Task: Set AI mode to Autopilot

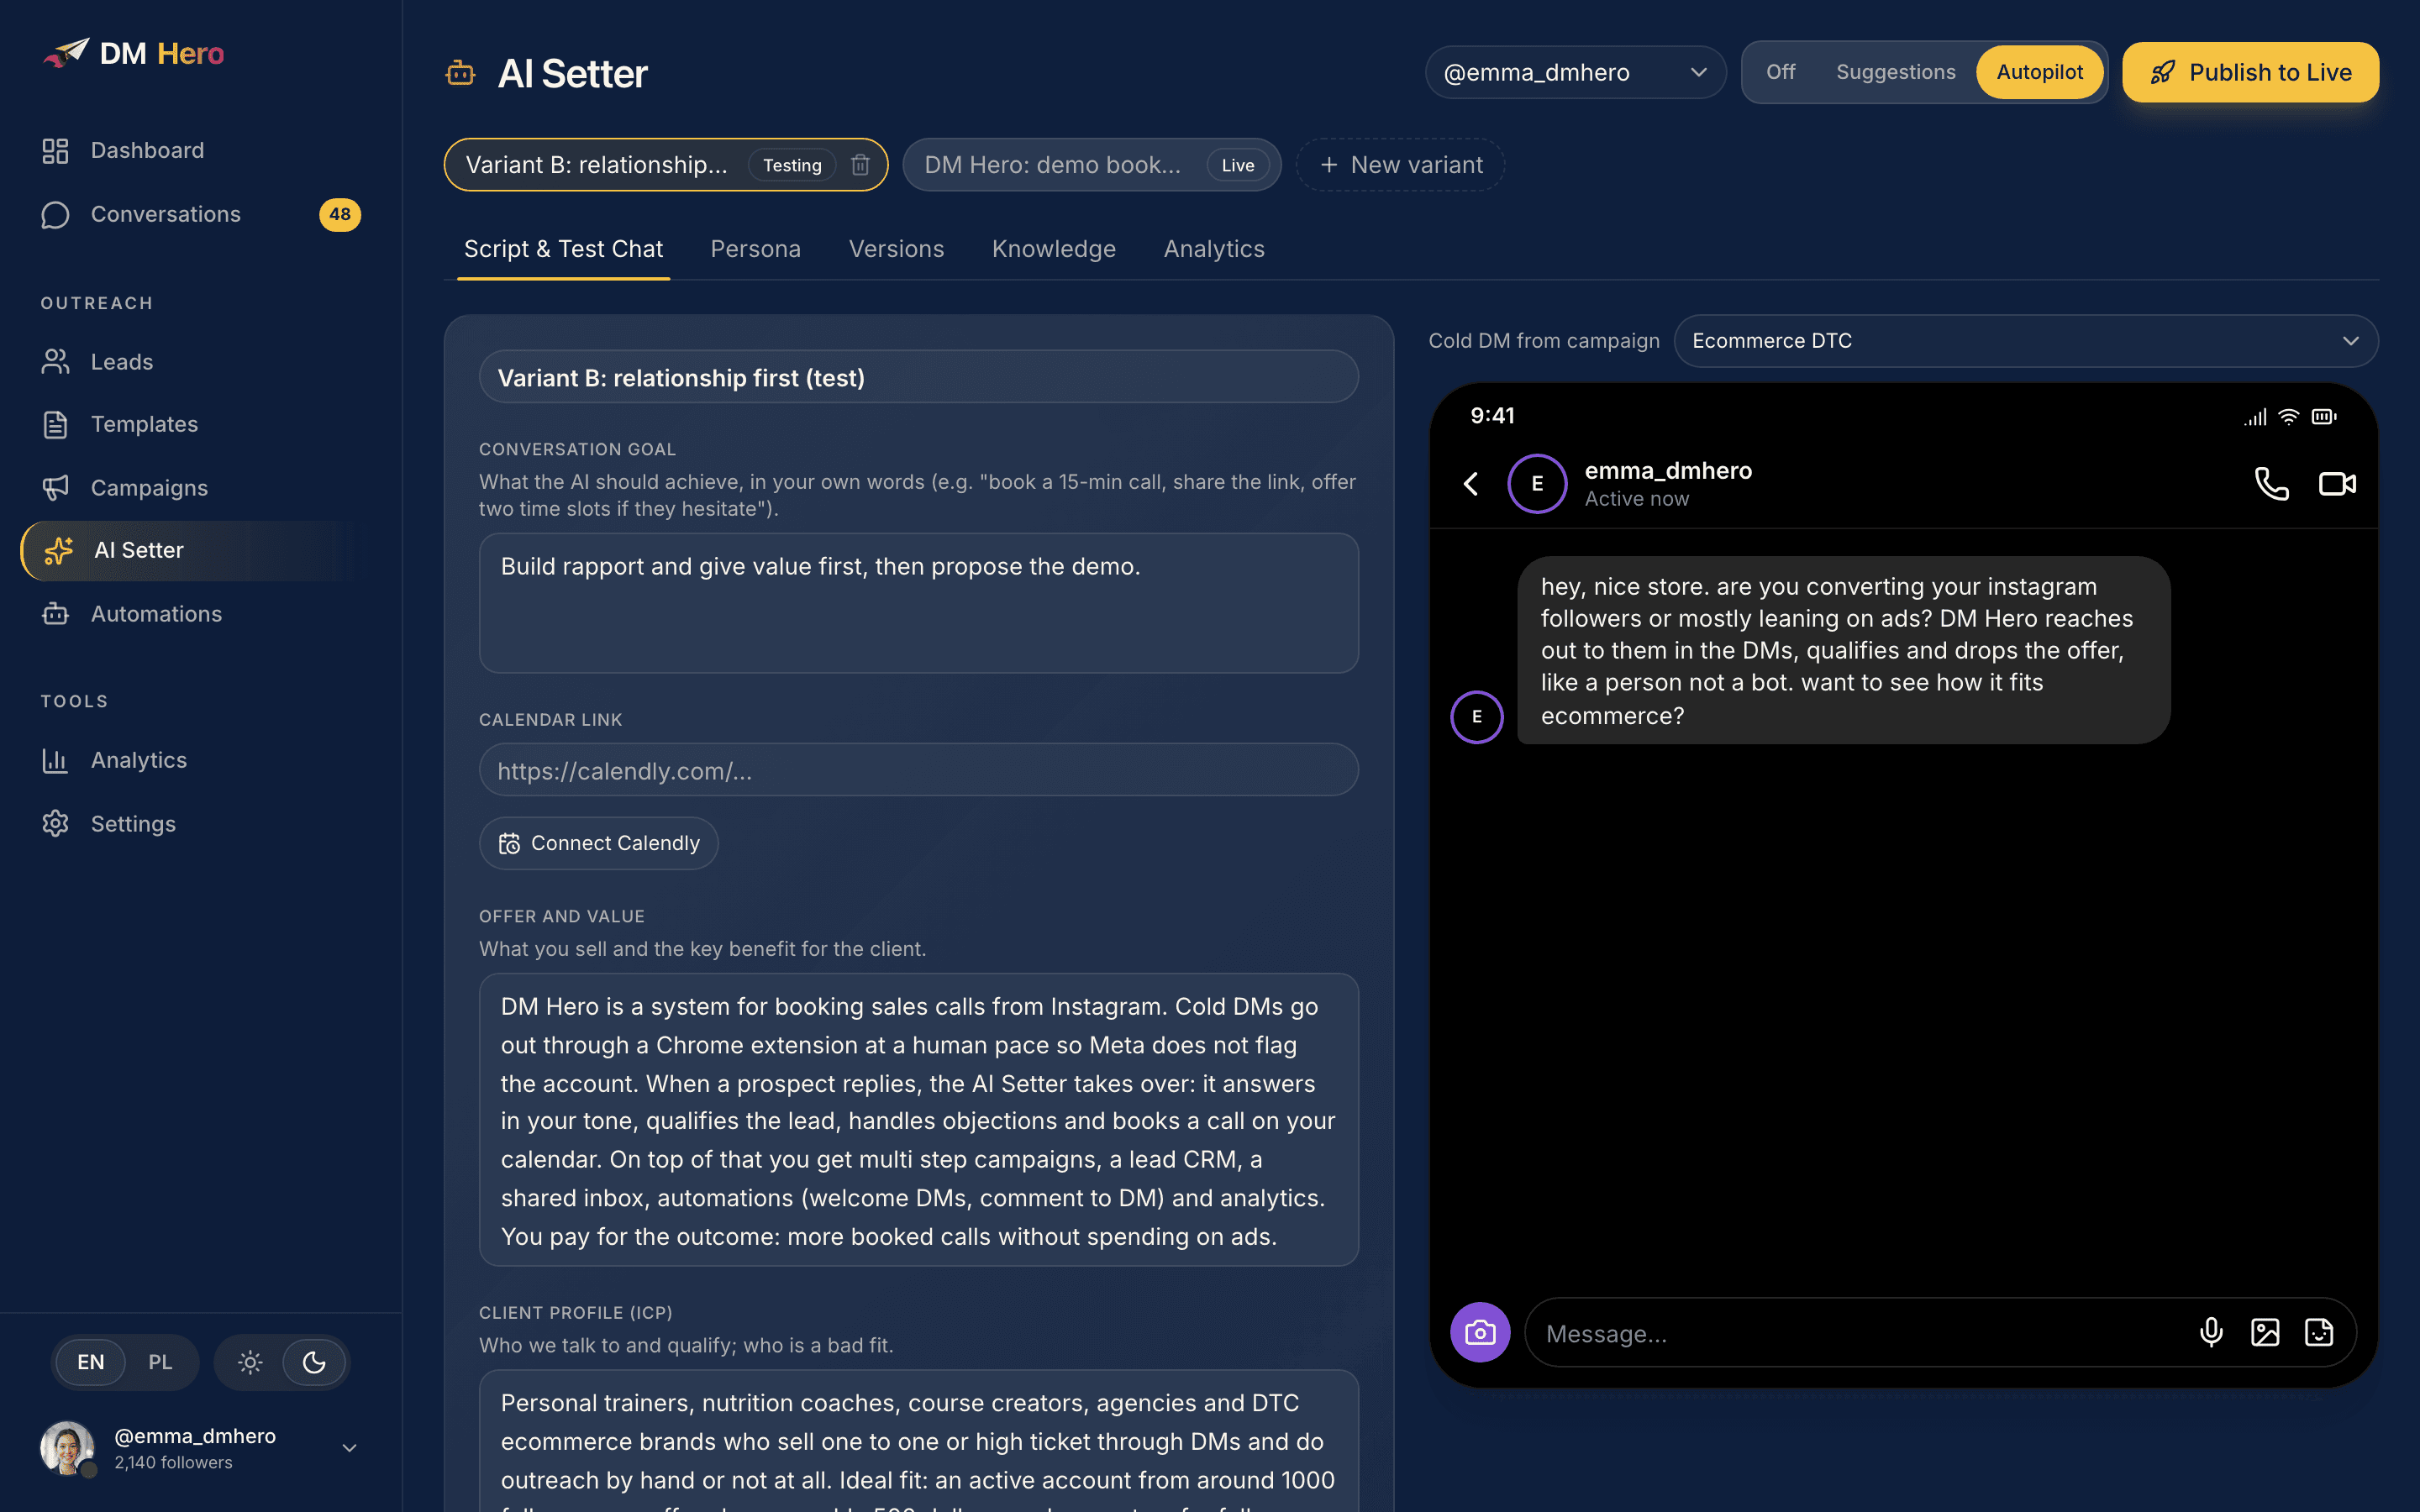Action: [x=2039, y=72]
